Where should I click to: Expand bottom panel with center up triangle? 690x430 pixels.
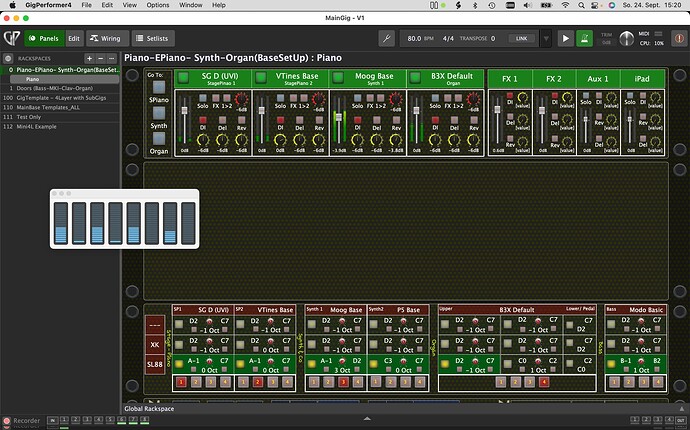[367, 419]
